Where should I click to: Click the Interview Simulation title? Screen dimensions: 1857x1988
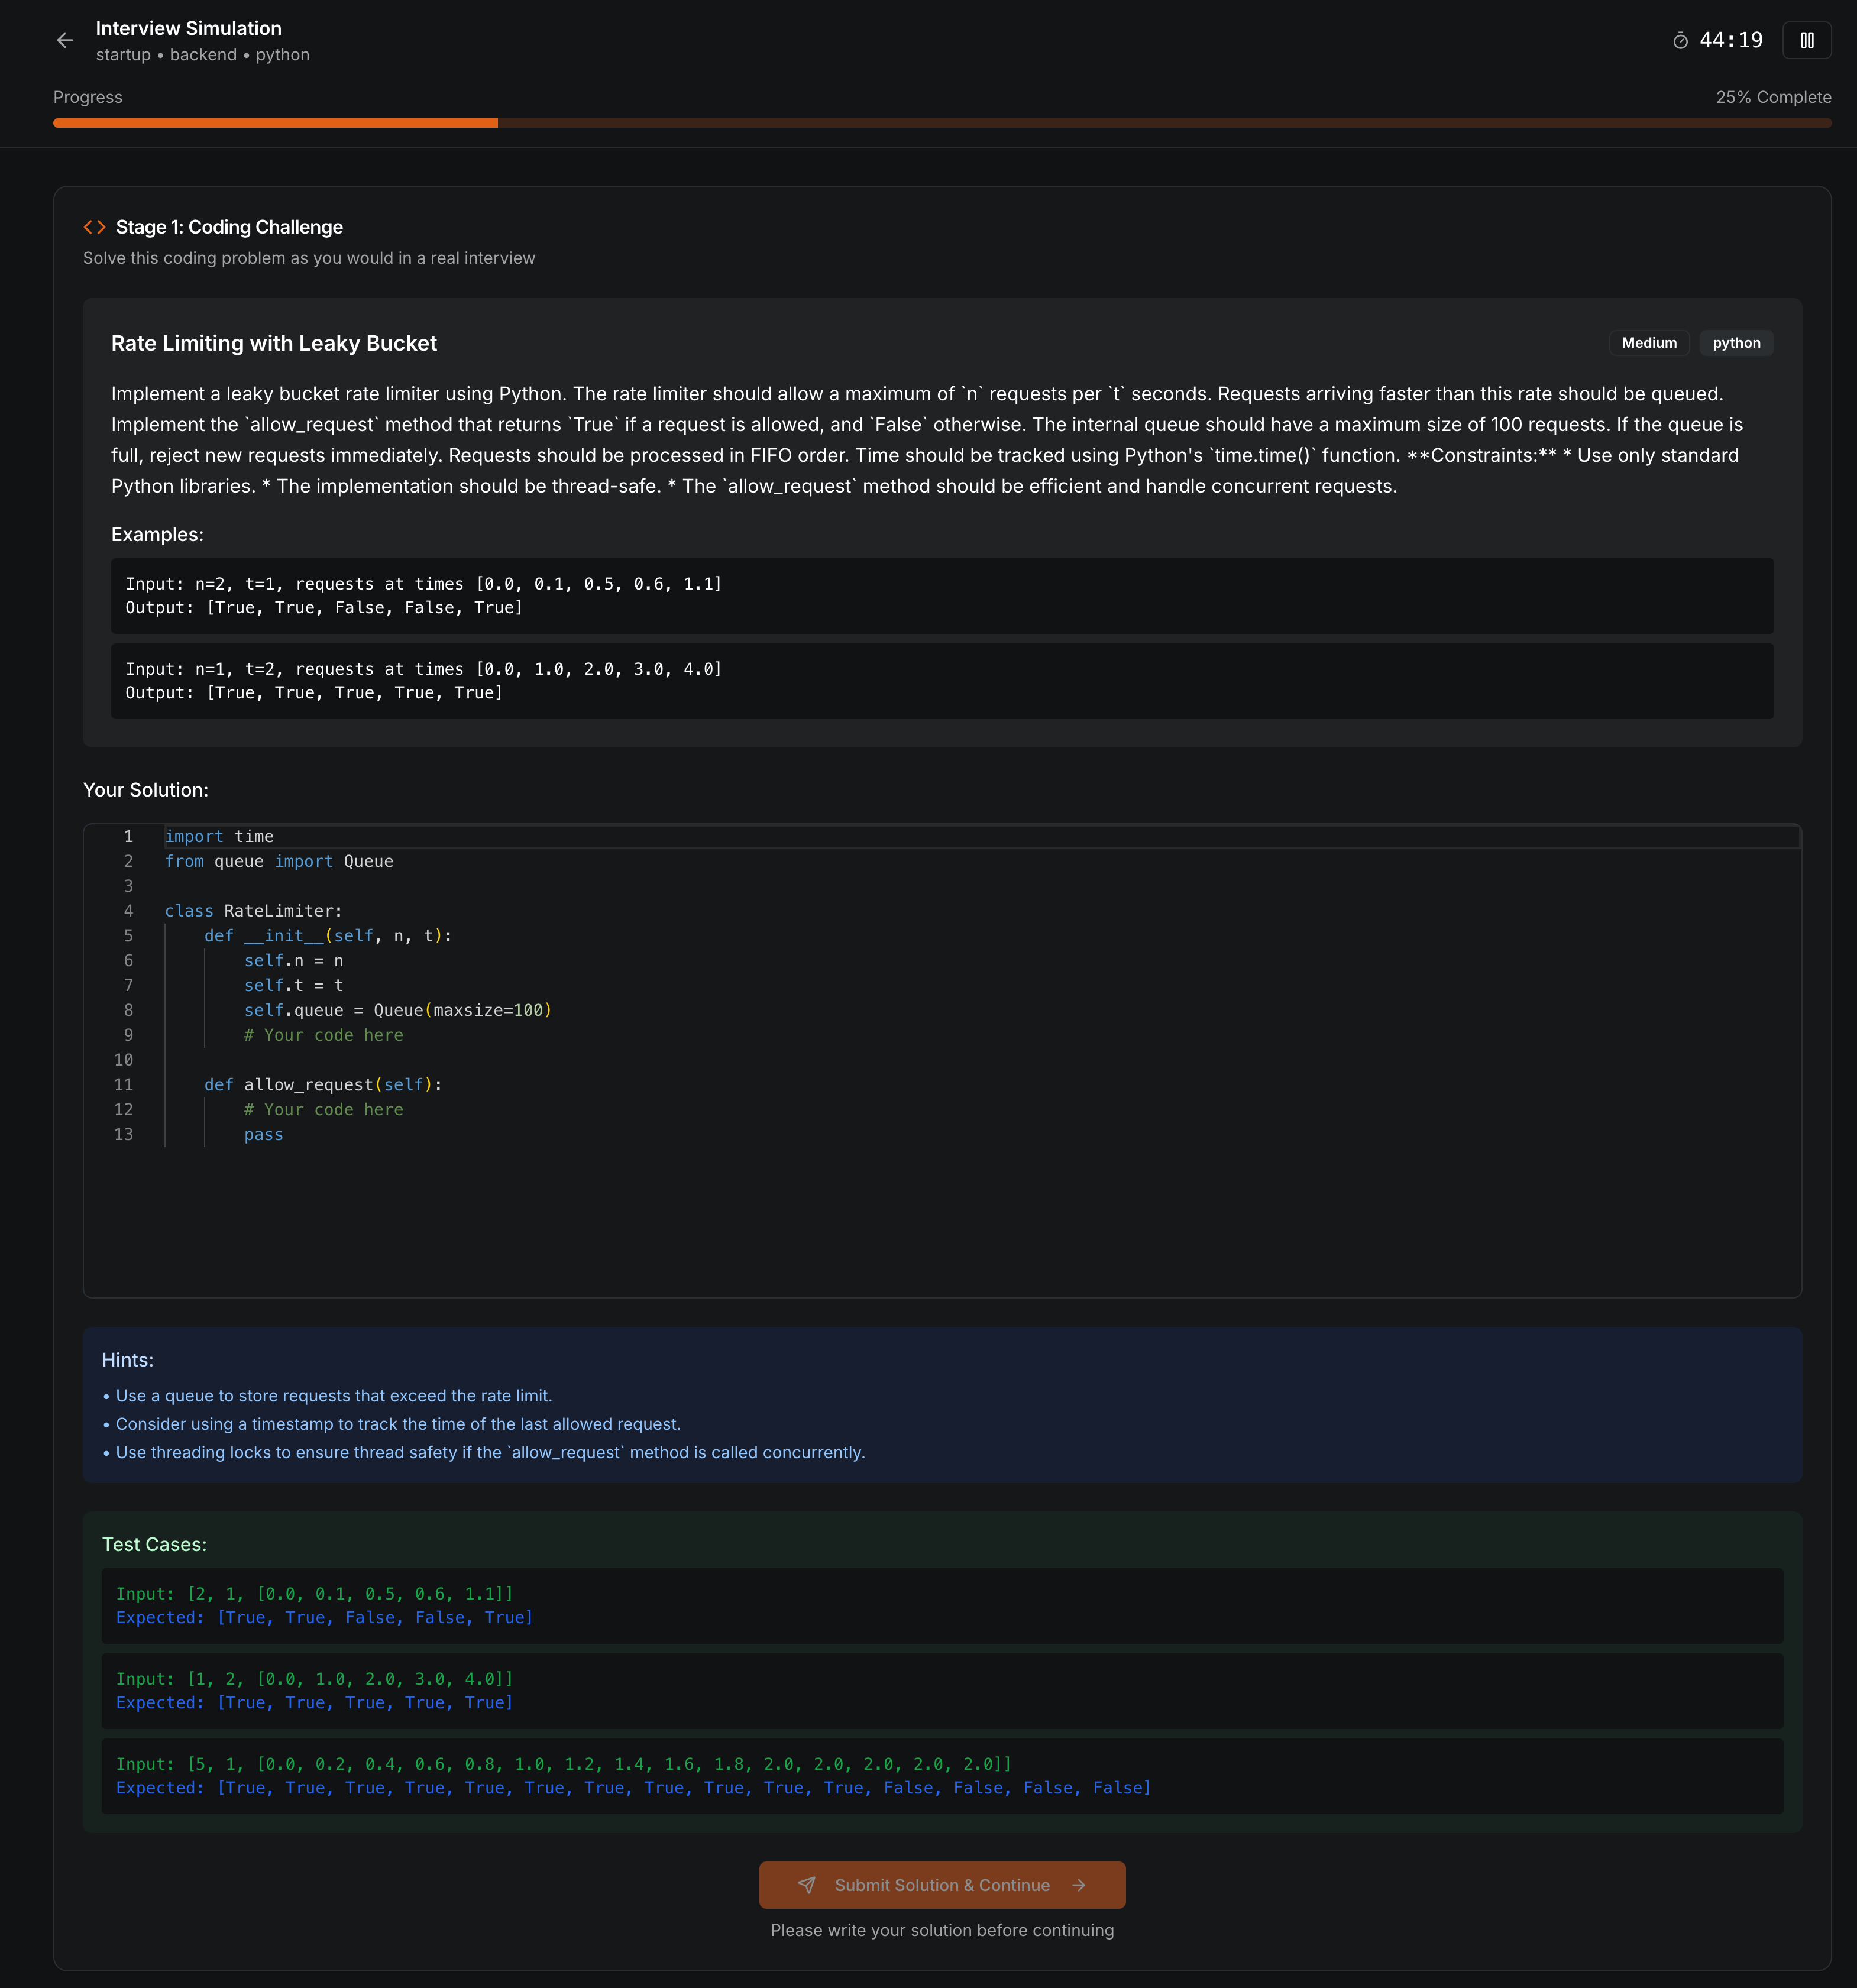[188, 28]
